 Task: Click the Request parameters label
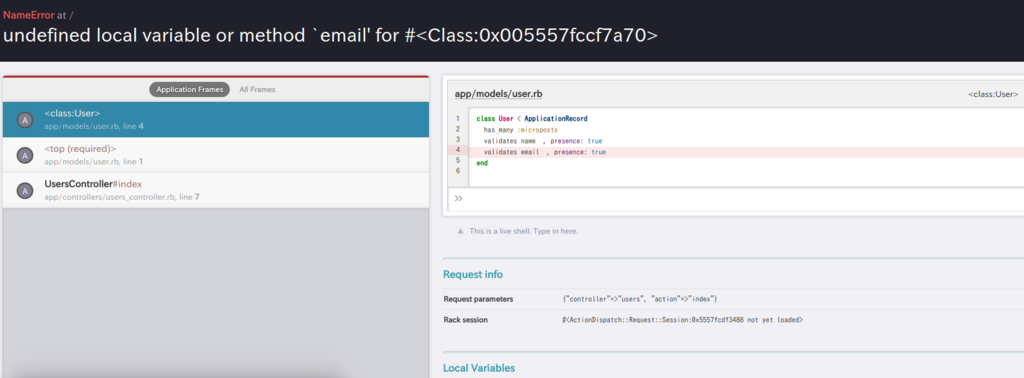478,299
